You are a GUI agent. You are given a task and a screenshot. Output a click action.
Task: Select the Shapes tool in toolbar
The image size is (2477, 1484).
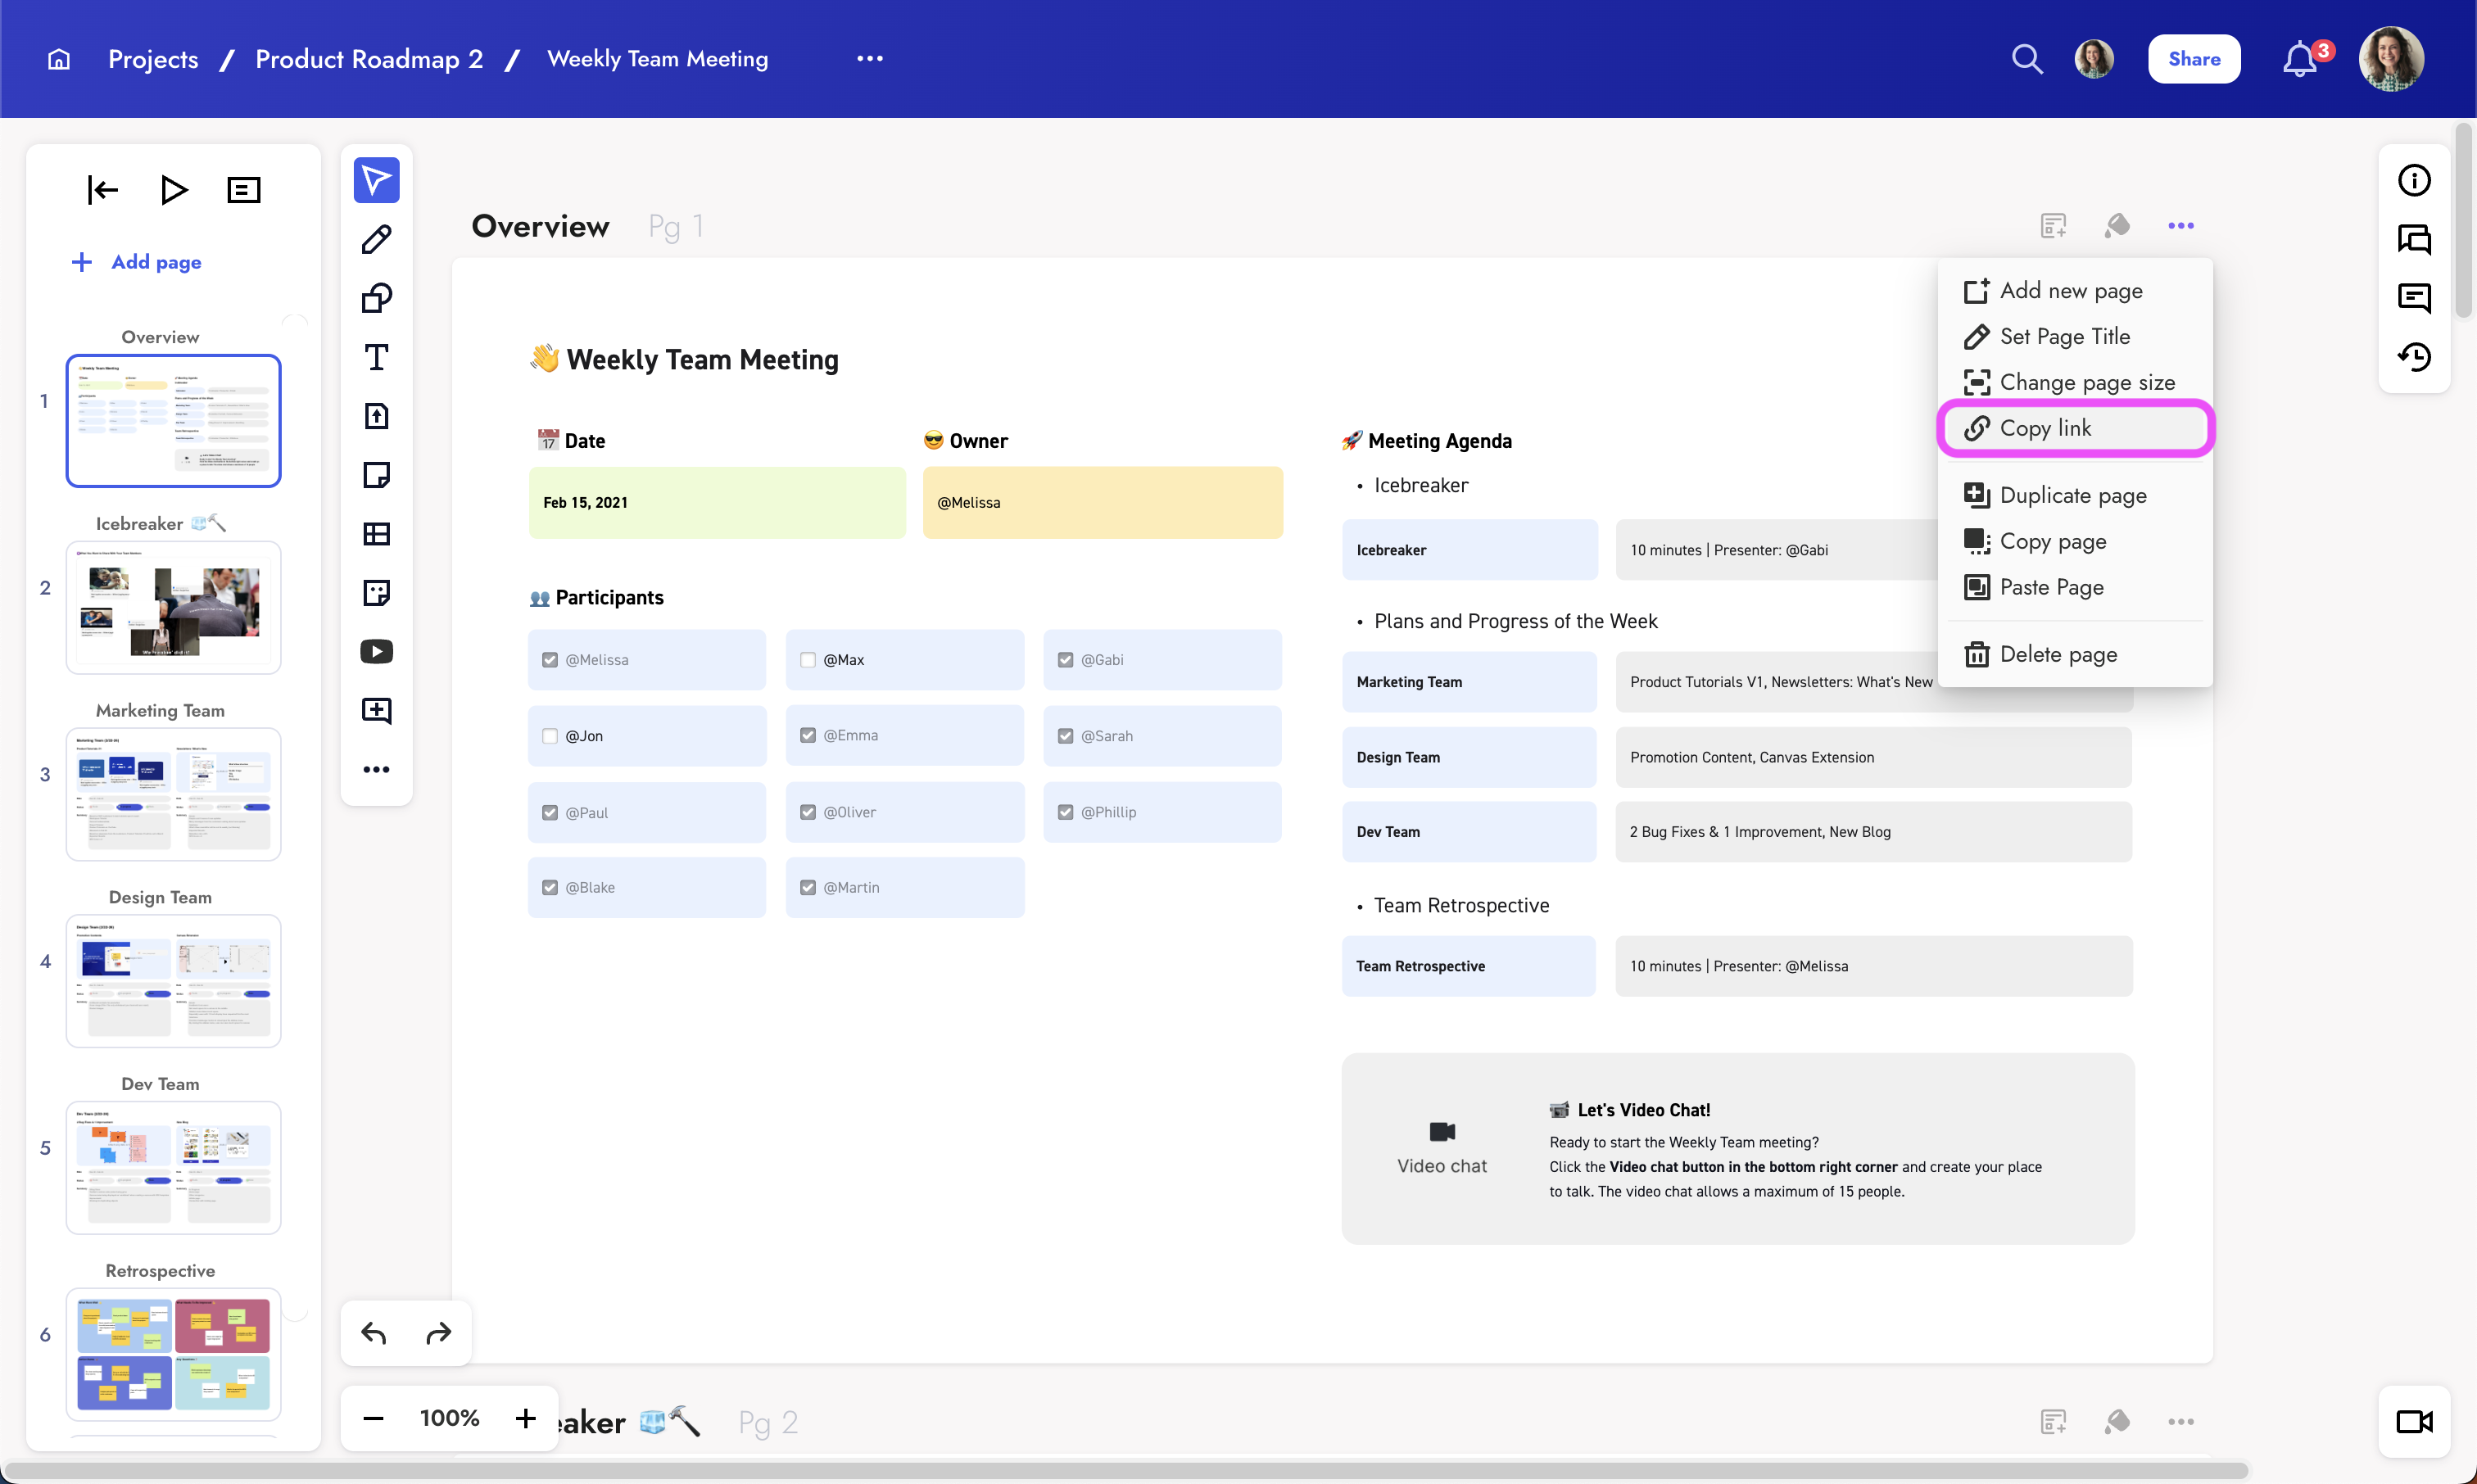pyautogui.click(x=376, y=298)
